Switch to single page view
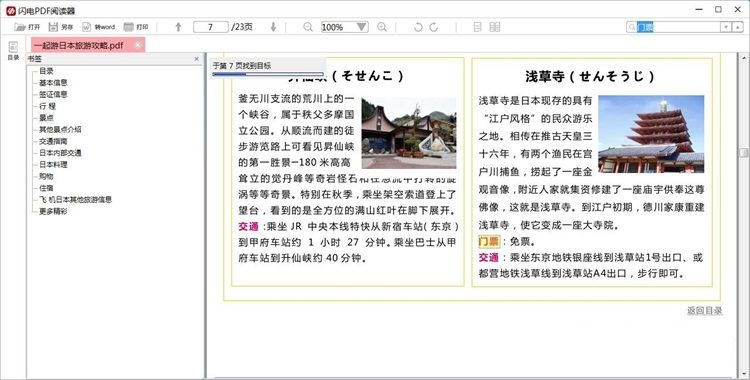 [477, 27]
